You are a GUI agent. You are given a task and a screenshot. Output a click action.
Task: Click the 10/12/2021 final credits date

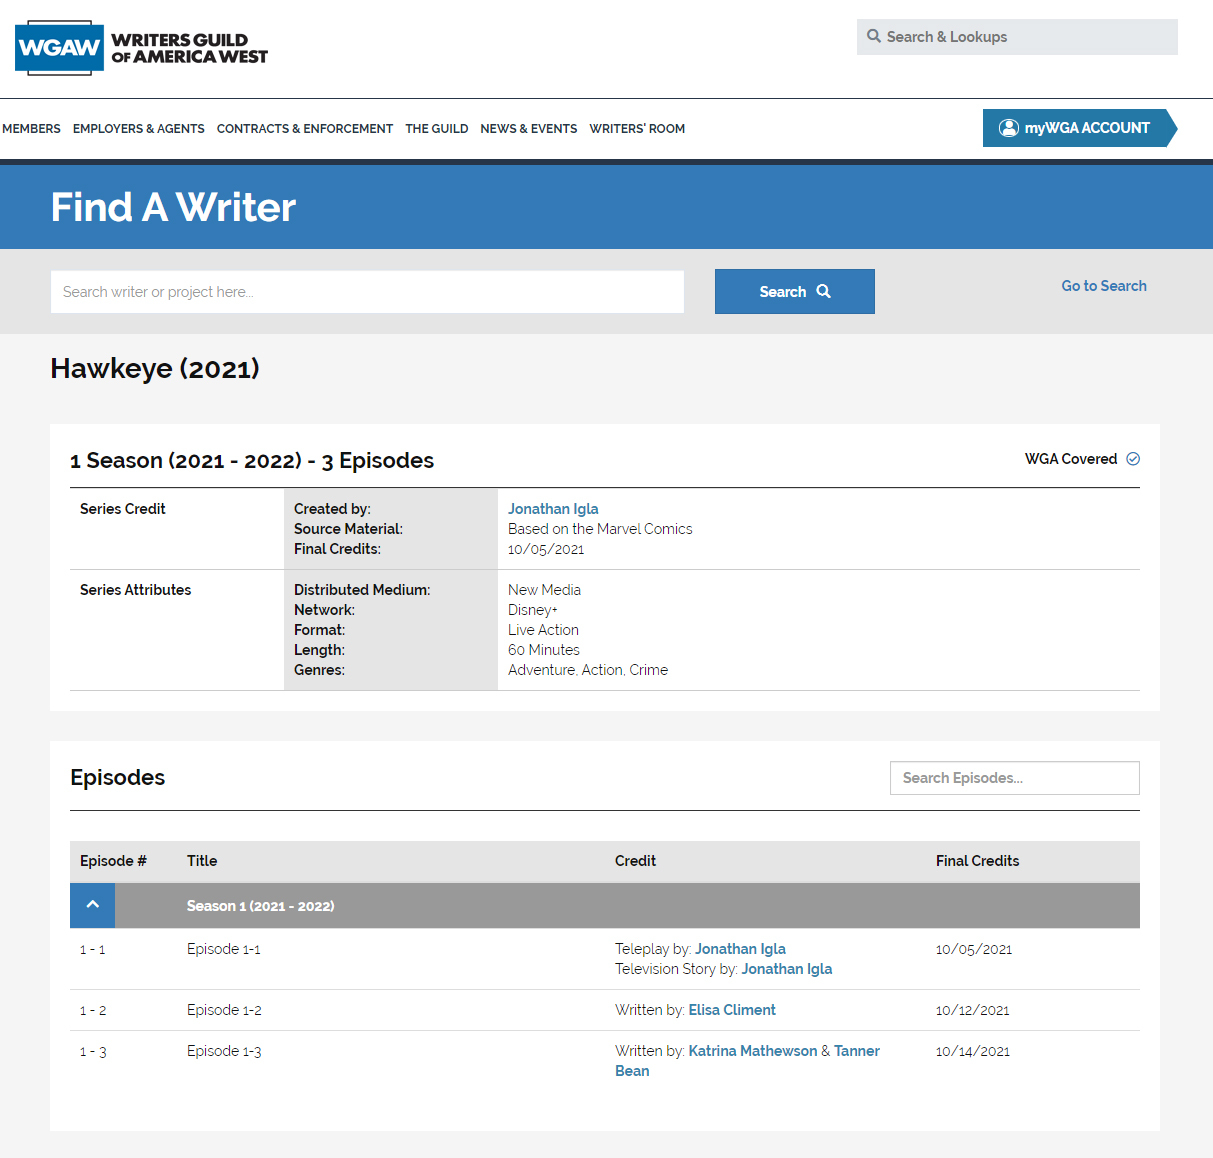tap(973, 1011)
